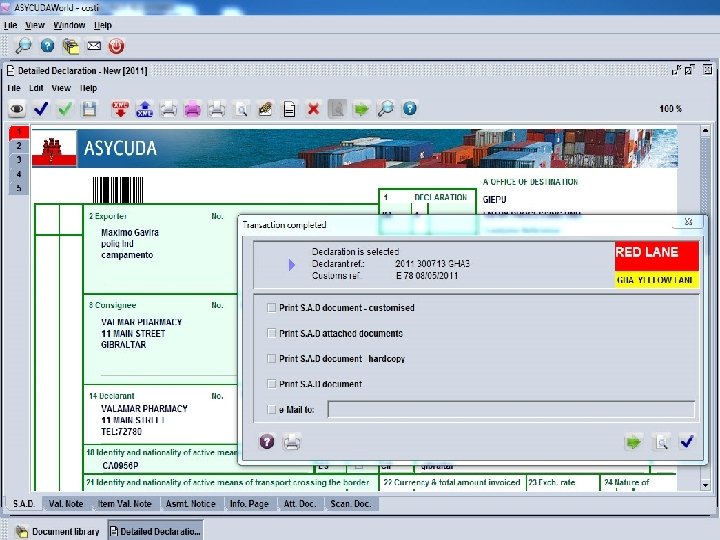Open the Edit menu in Detailed Declaration
Viewport: 720px width, 540px height.
(36, 88)
